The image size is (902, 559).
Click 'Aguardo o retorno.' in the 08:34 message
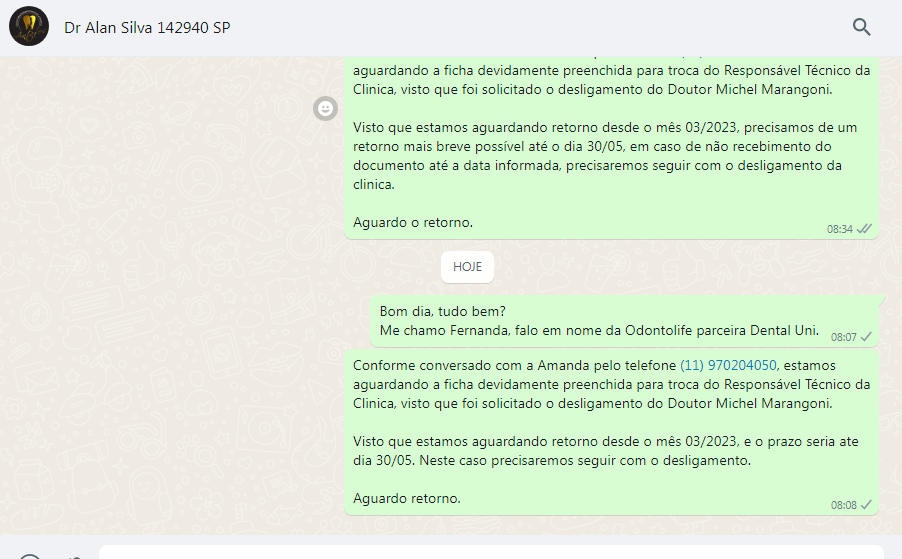pos(413,223)
